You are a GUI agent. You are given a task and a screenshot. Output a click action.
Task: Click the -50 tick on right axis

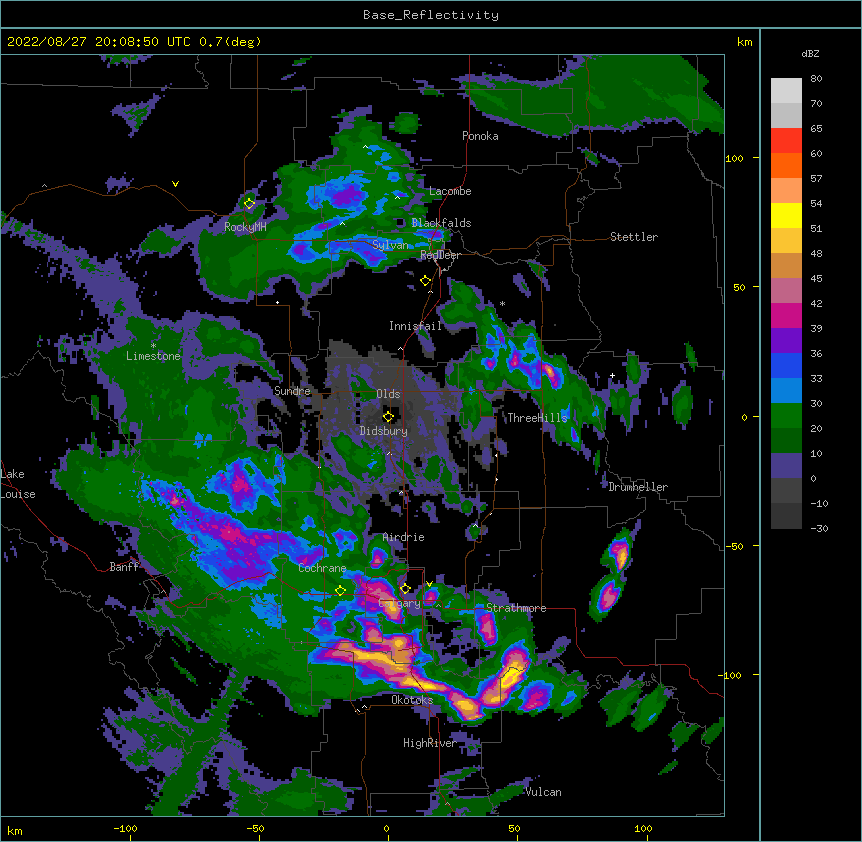tap(734, 546)
